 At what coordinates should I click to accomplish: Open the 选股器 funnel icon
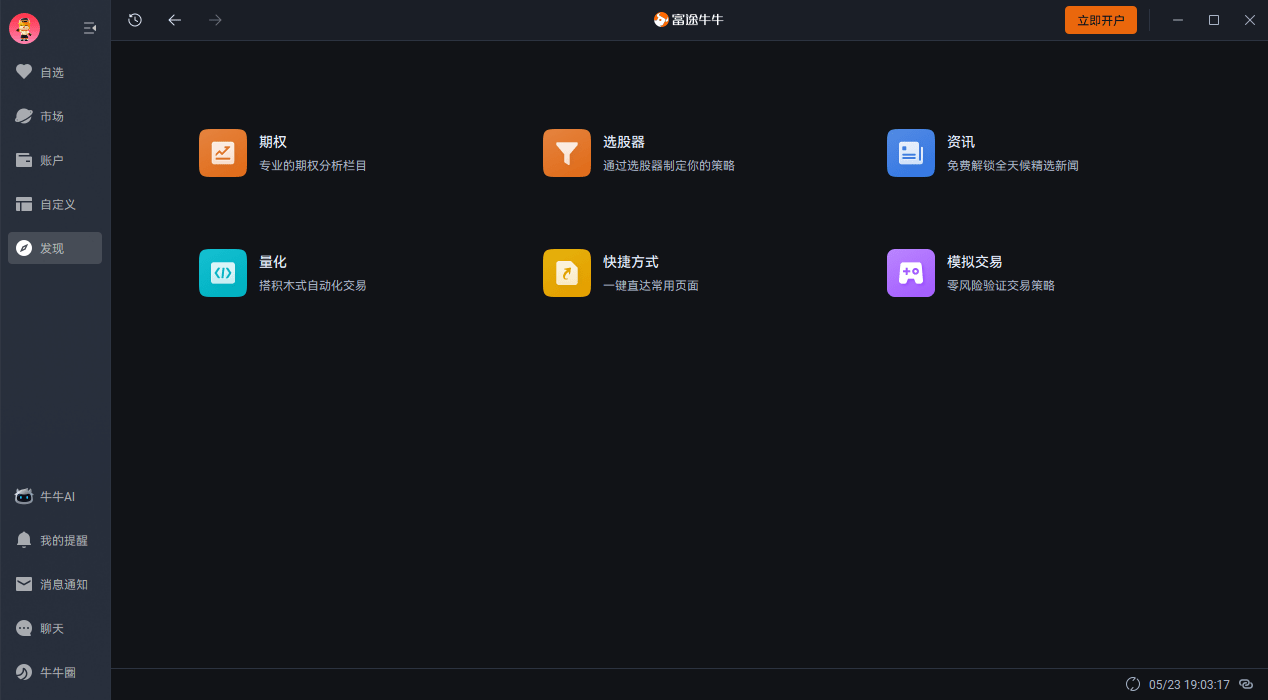pos(567,153)
